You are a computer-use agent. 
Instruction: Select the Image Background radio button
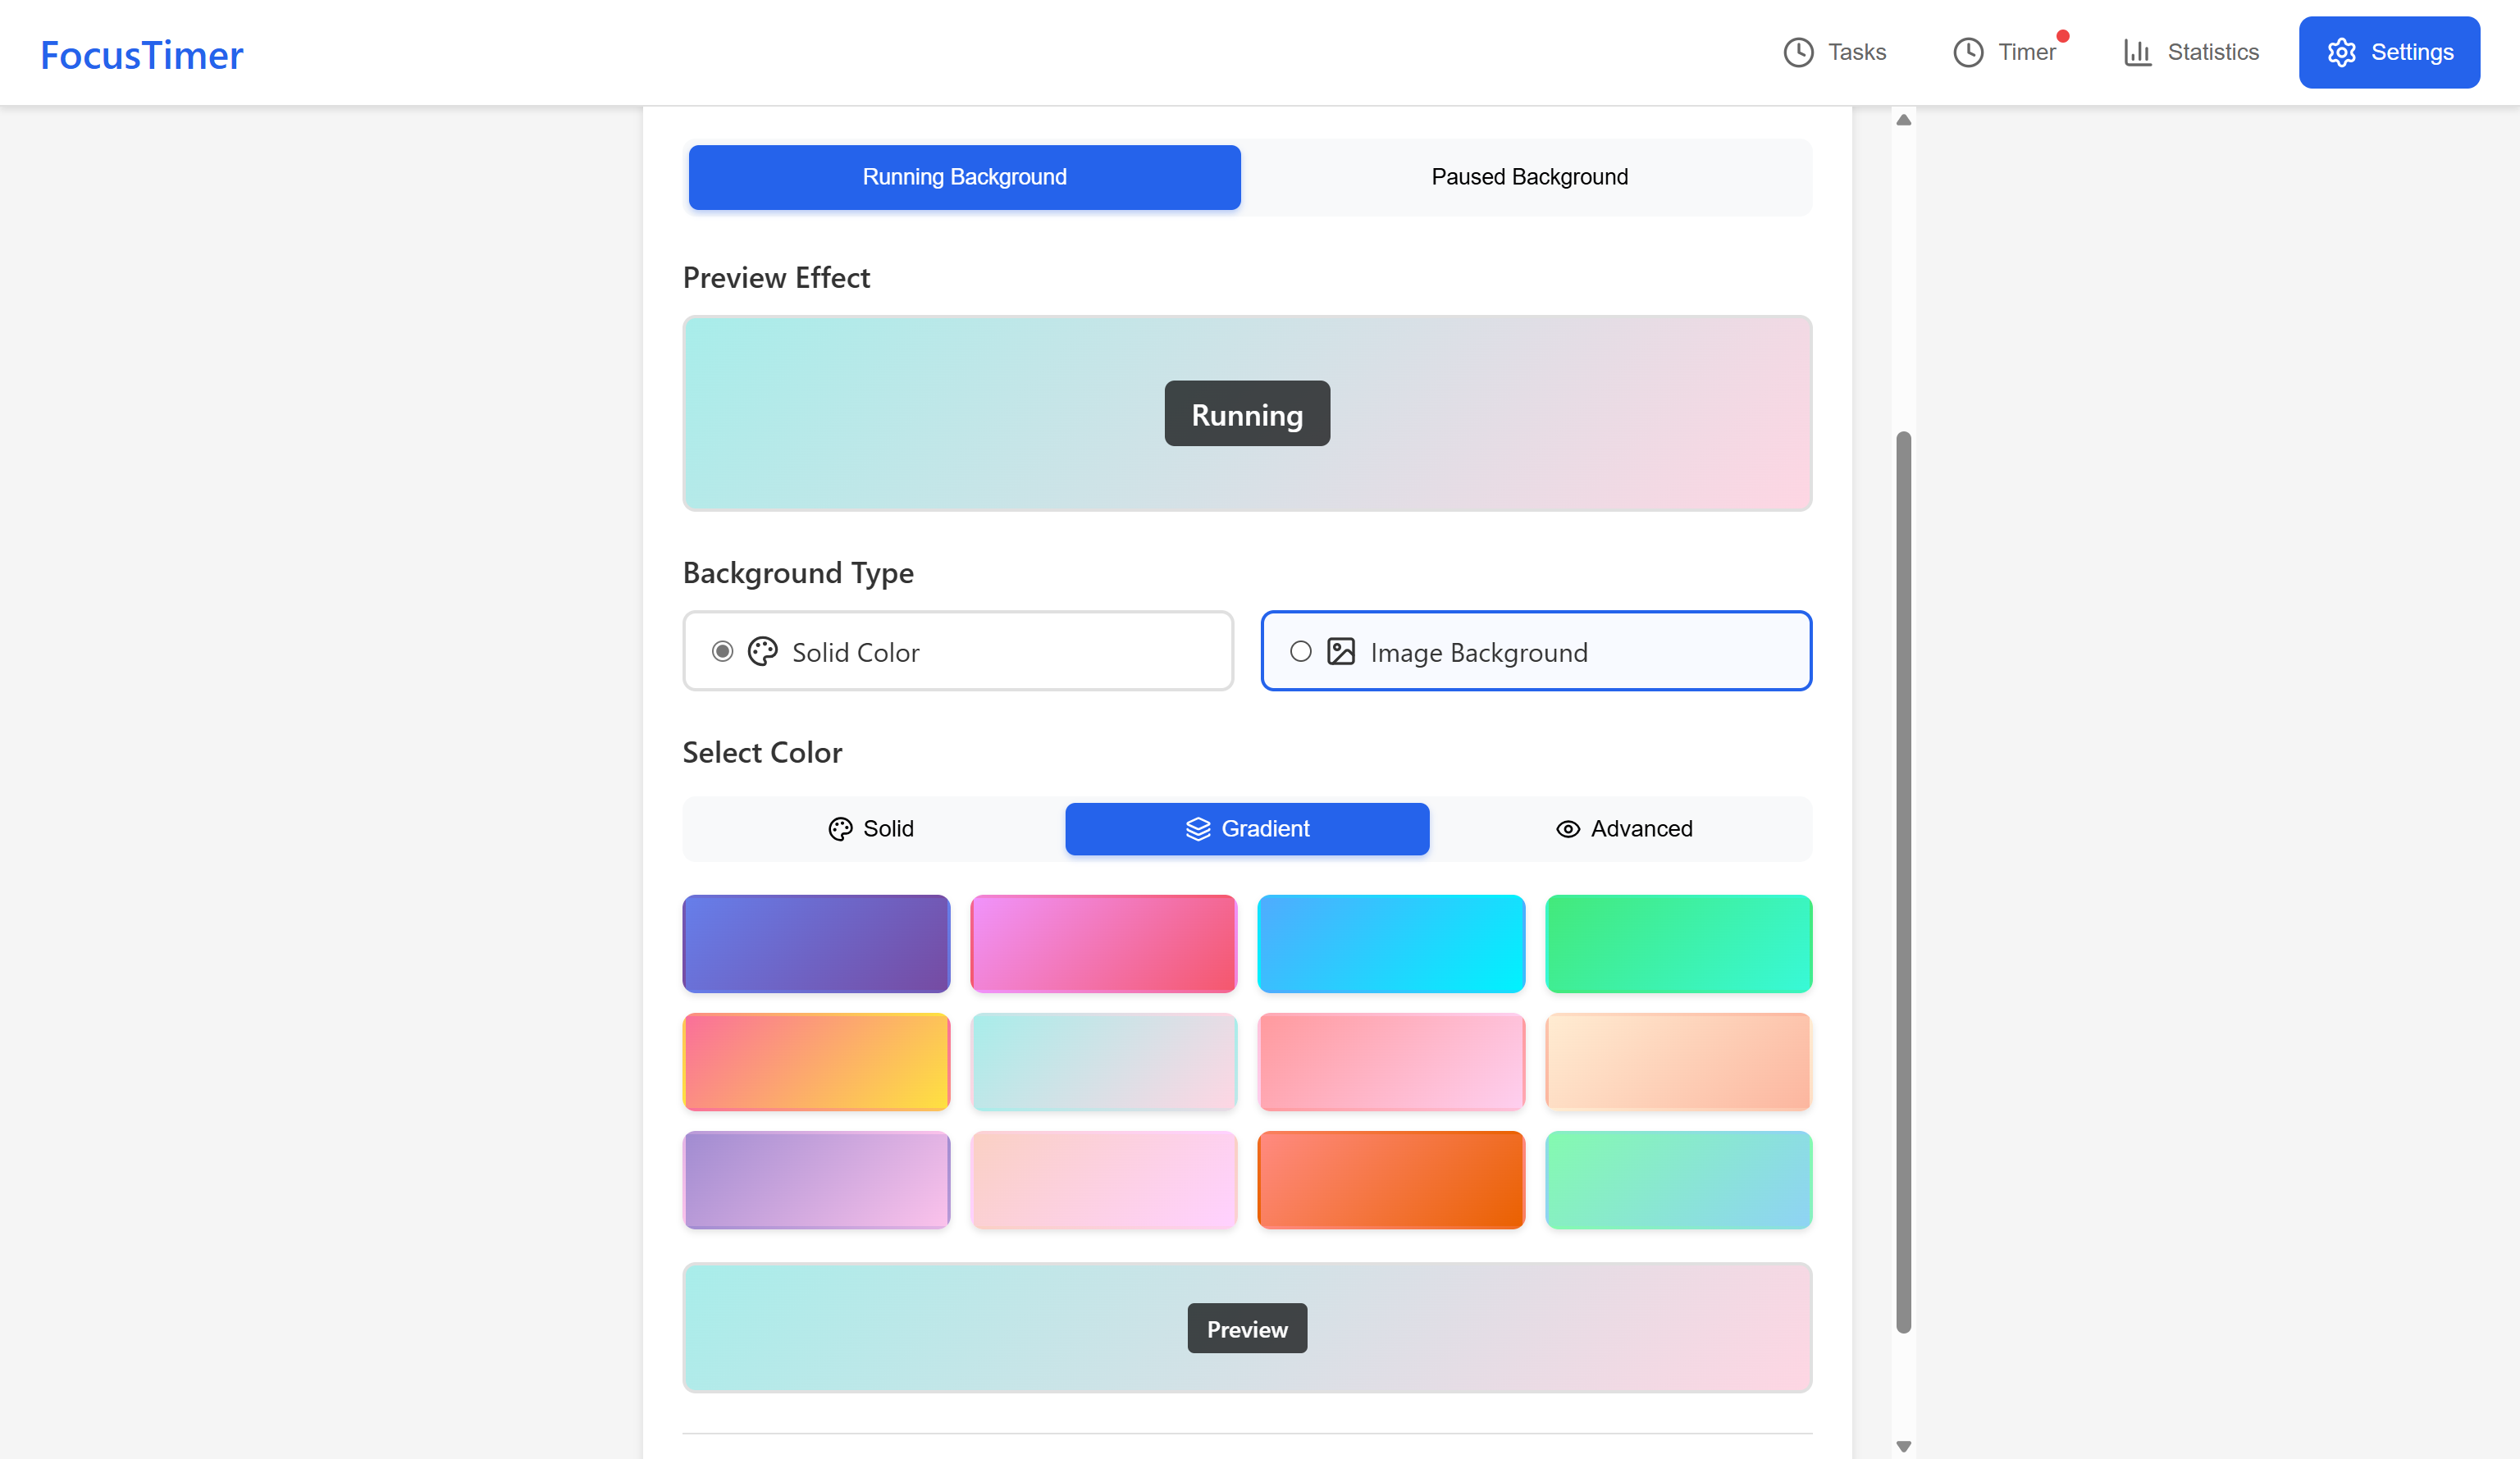click(1300, 652)
